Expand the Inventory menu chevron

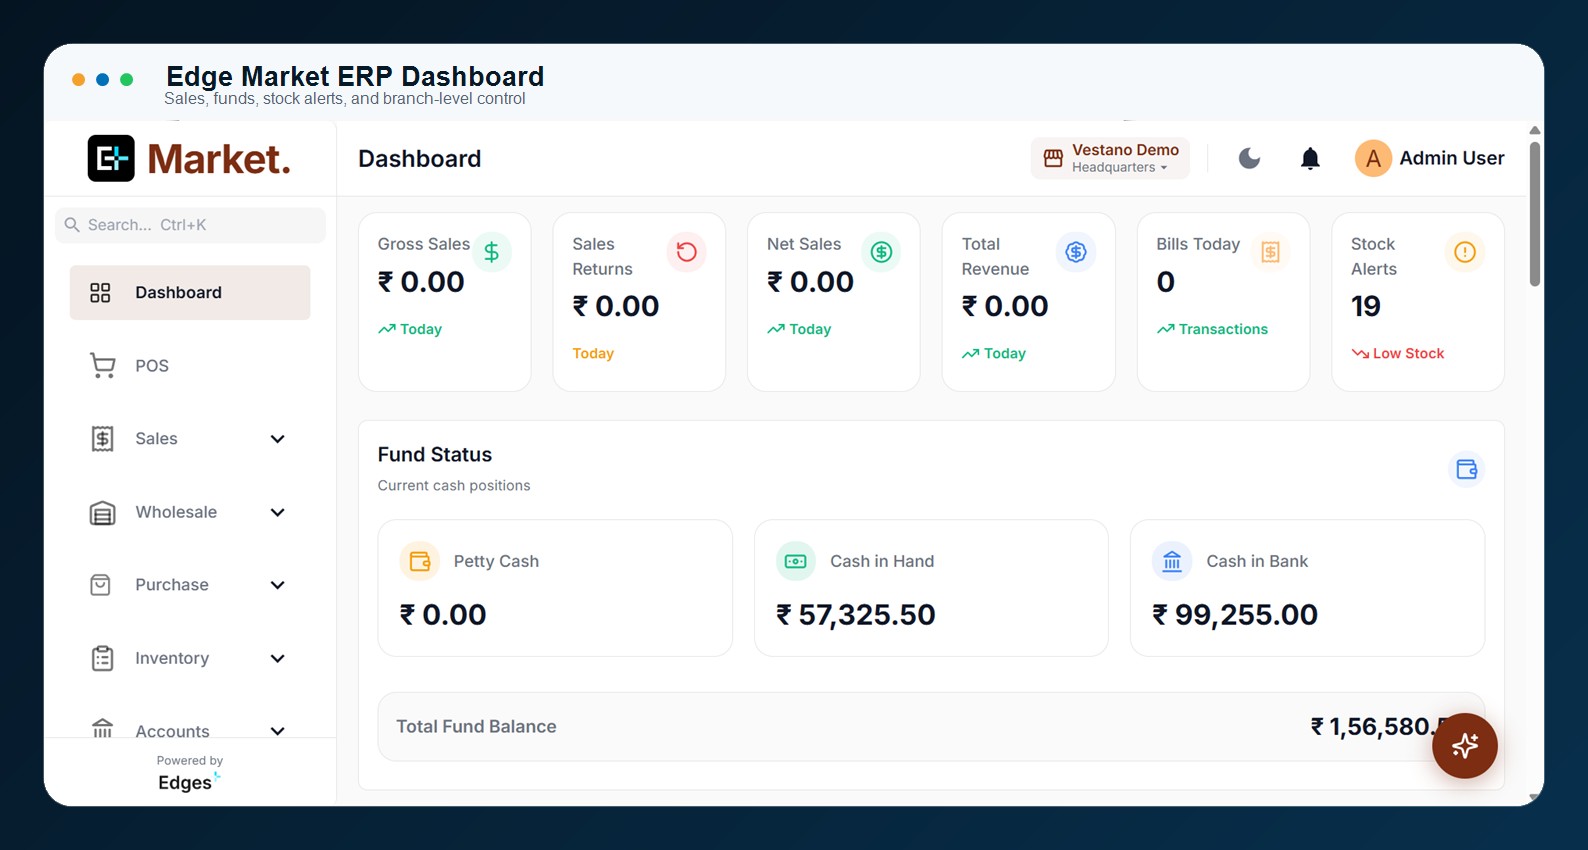click(278, 658)
